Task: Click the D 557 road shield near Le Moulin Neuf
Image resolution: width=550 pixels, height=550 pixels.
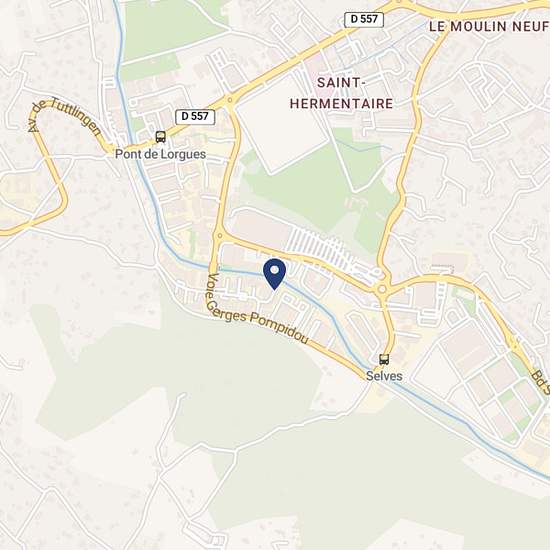Action: [x=364, y=19]
